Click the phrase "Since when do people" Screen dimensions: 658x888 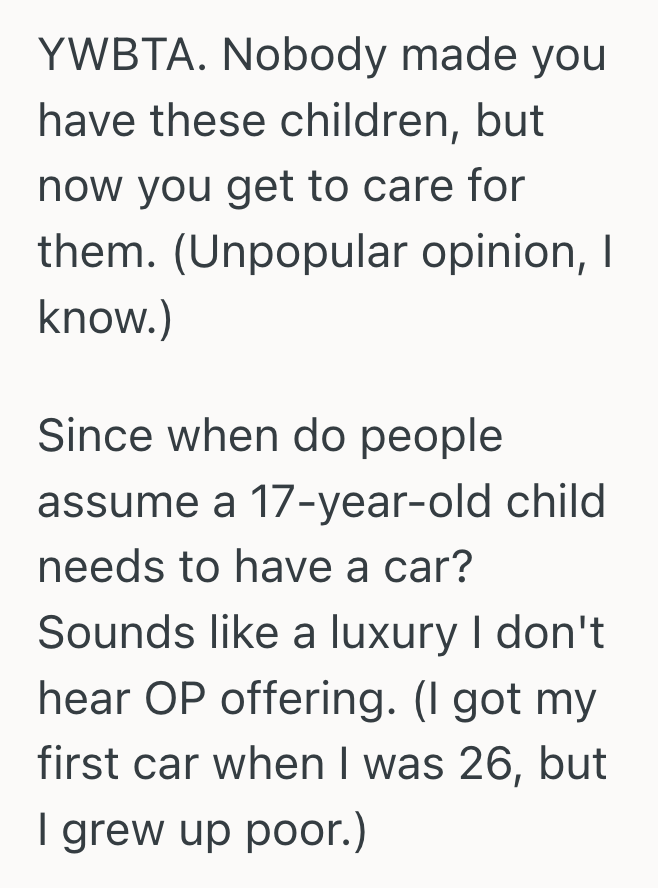[270, 436]
